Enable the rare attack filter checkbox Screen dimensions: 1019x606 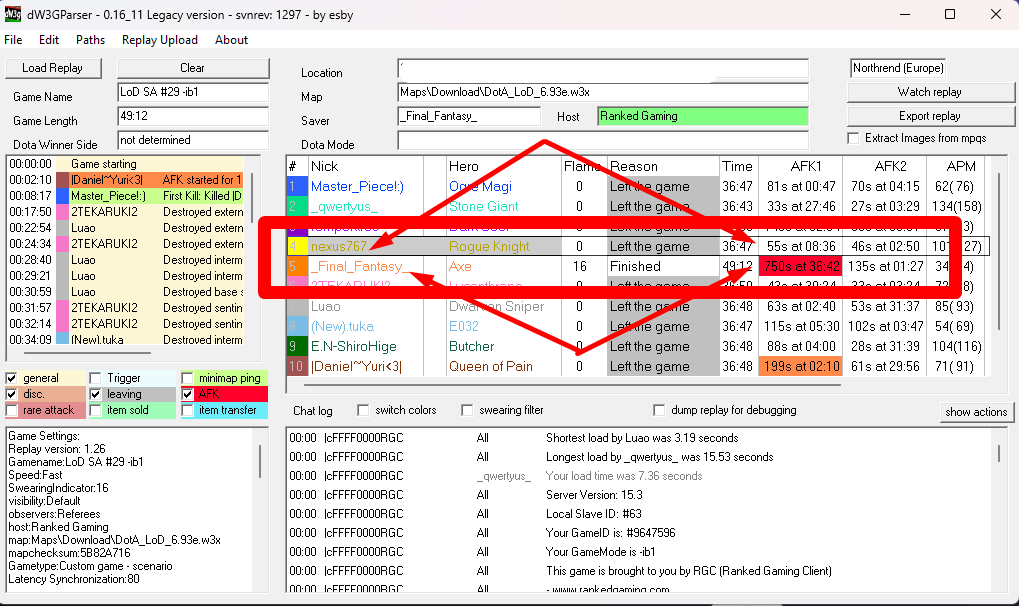(x=11, y=410)
